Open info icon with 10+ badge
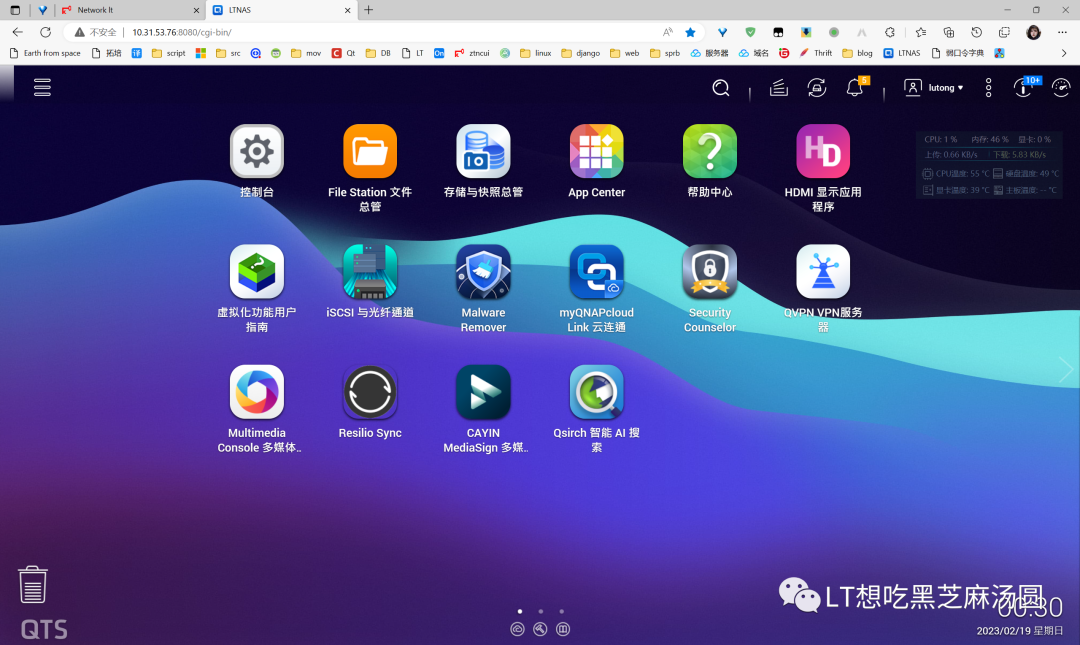The width and height of the screenshot is (1080, 645). [1025, 87]
